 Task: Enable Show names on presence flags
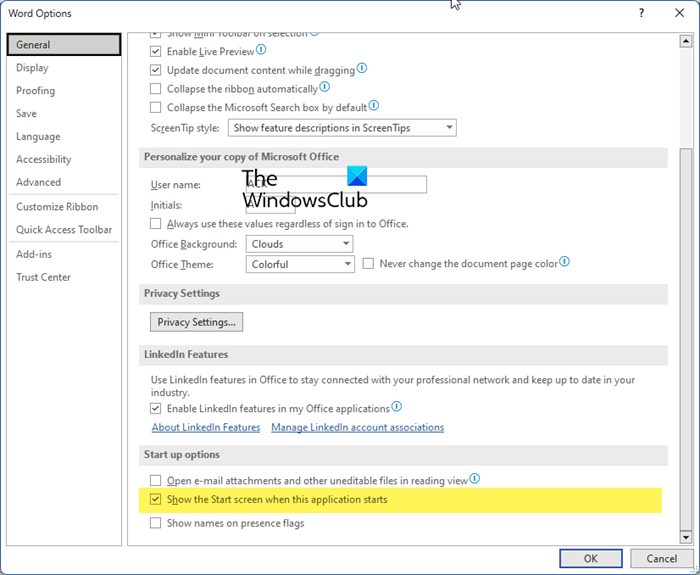[x=155, y=523]
